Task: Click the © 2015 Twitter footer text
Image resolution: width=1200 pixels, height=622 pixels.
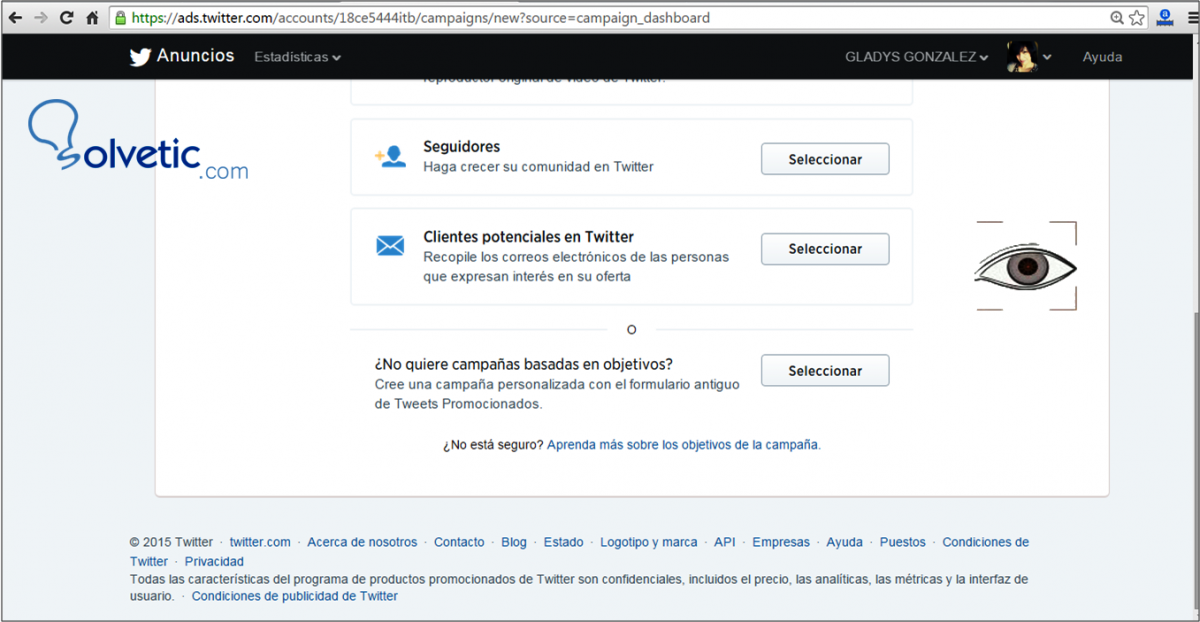Action: (x=171, y=542)
